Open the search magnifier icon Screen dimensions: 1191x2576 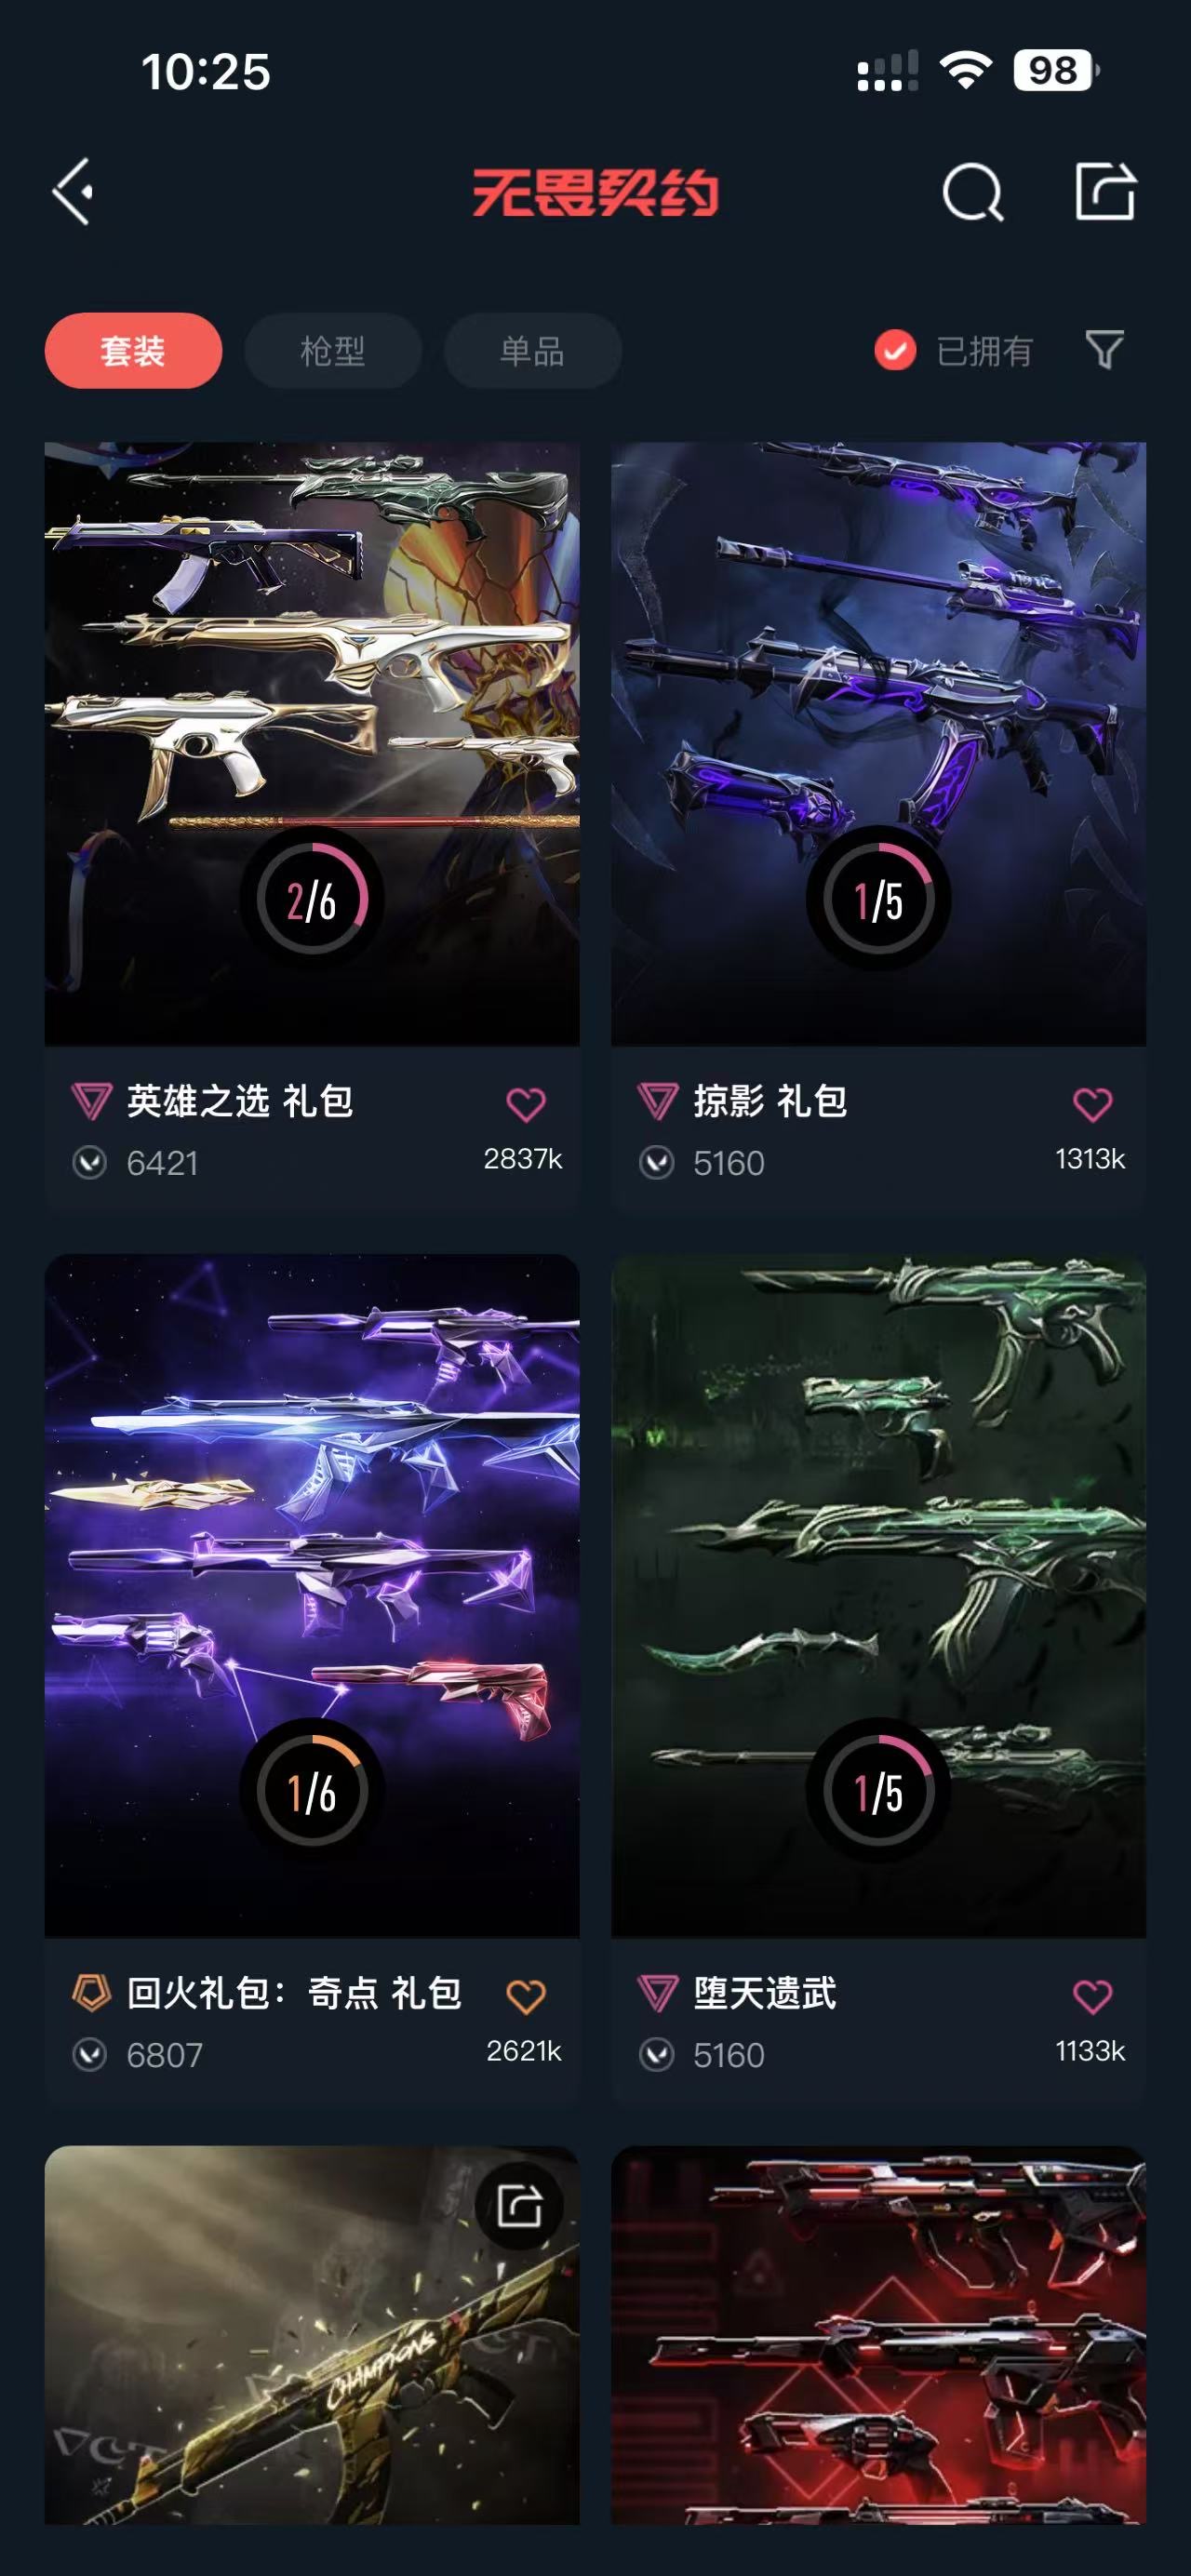972,192
